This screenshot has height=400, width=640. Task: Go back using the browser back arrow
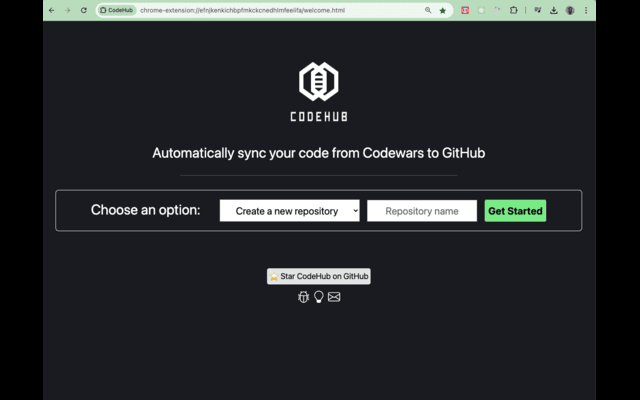pyautogui.click(x=52, y=10)
